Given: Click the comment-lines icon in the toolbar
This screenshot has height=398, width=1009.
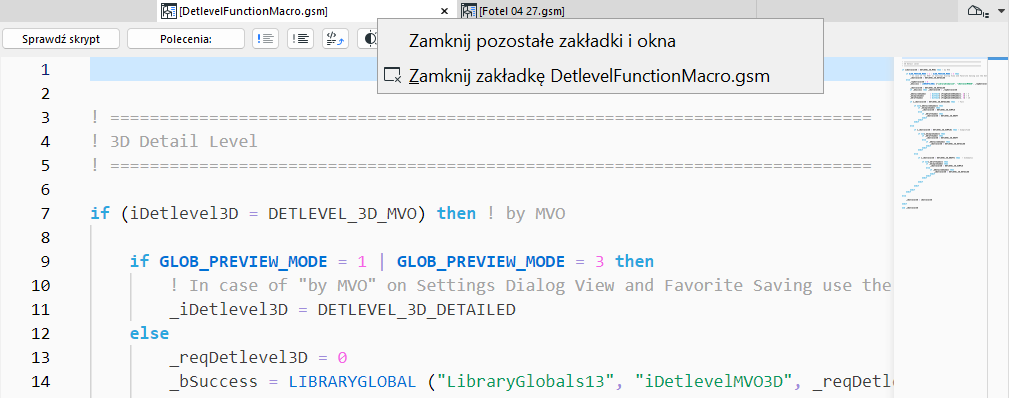Looking at the screenshot, I should click(x=264, y=39).
